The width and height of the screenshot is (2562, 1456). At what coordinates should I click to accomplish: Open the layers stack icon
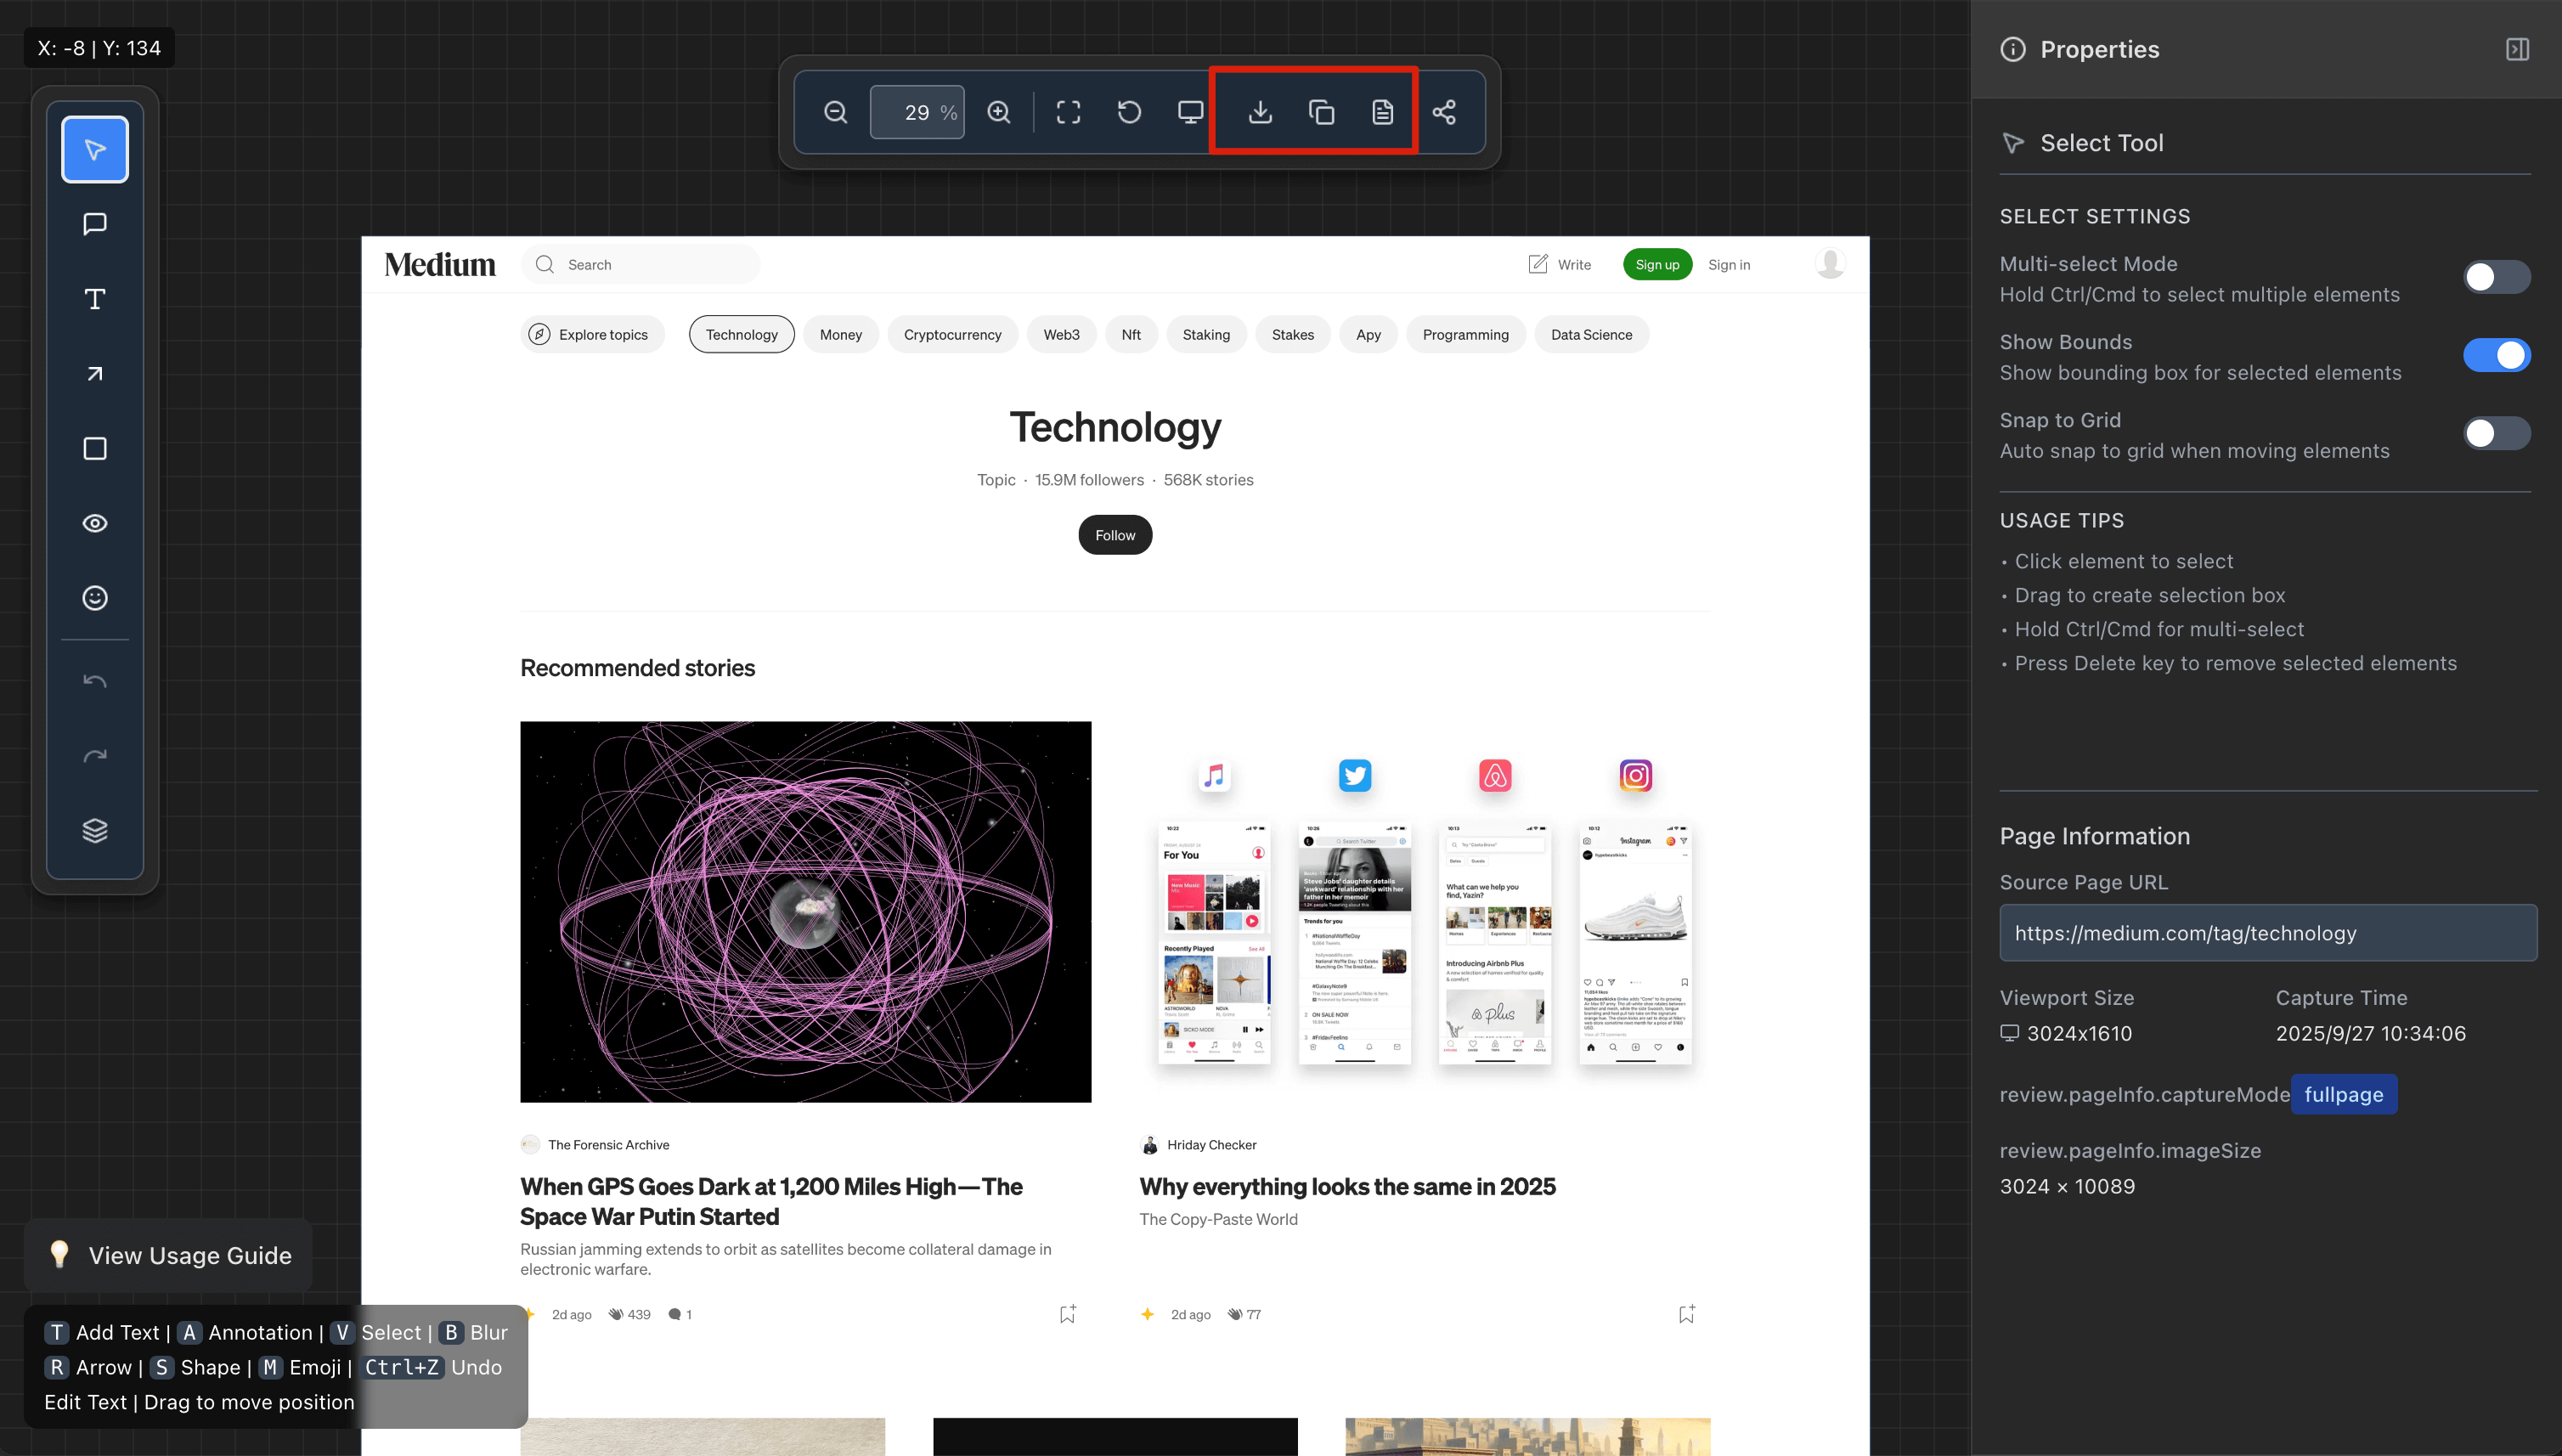point(95,831)
